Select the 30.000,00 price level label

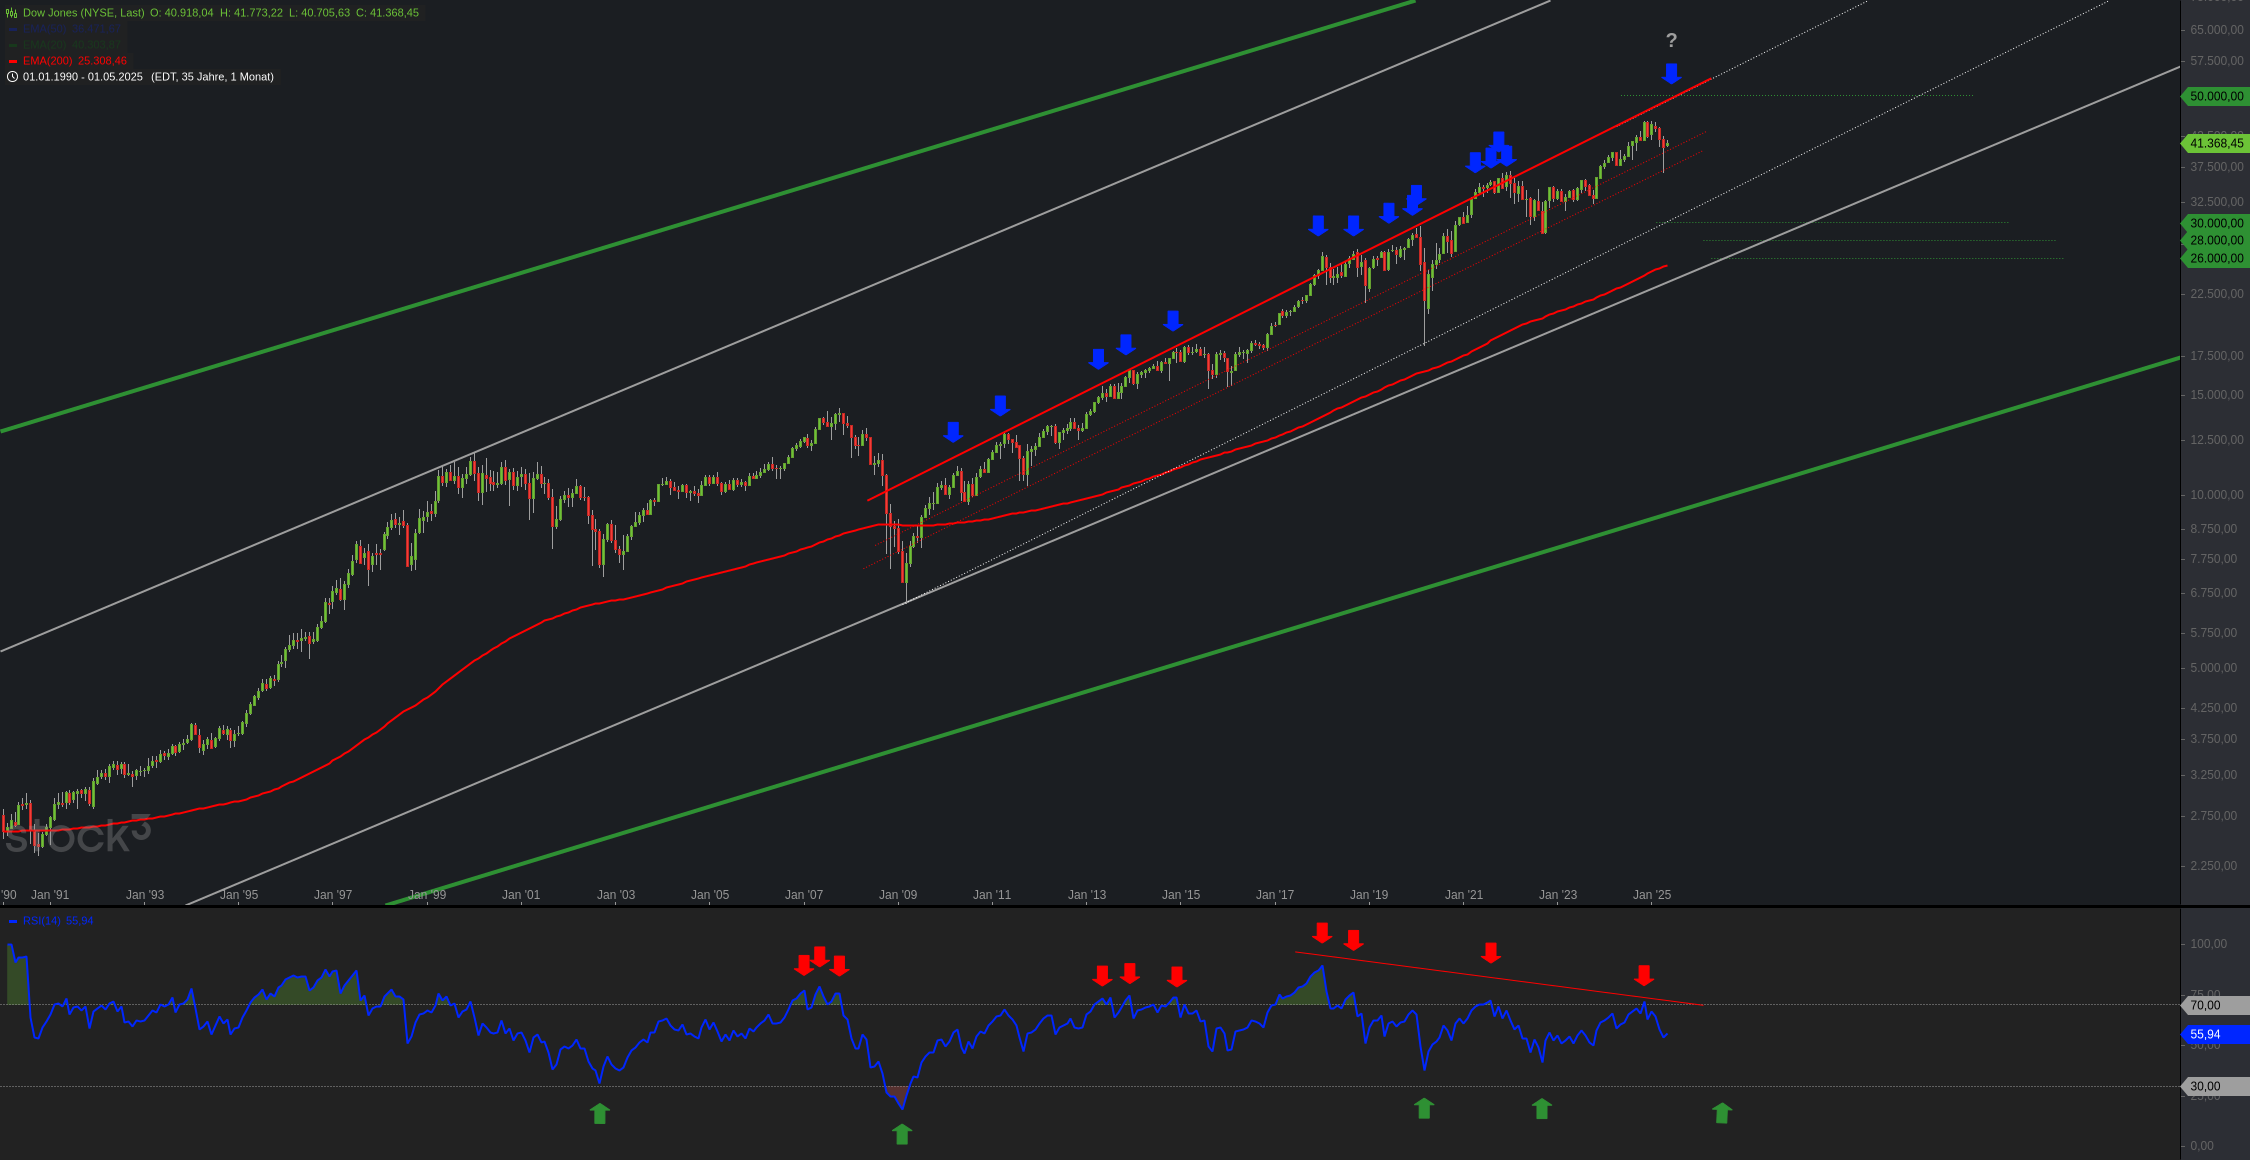coord(2215,223)
